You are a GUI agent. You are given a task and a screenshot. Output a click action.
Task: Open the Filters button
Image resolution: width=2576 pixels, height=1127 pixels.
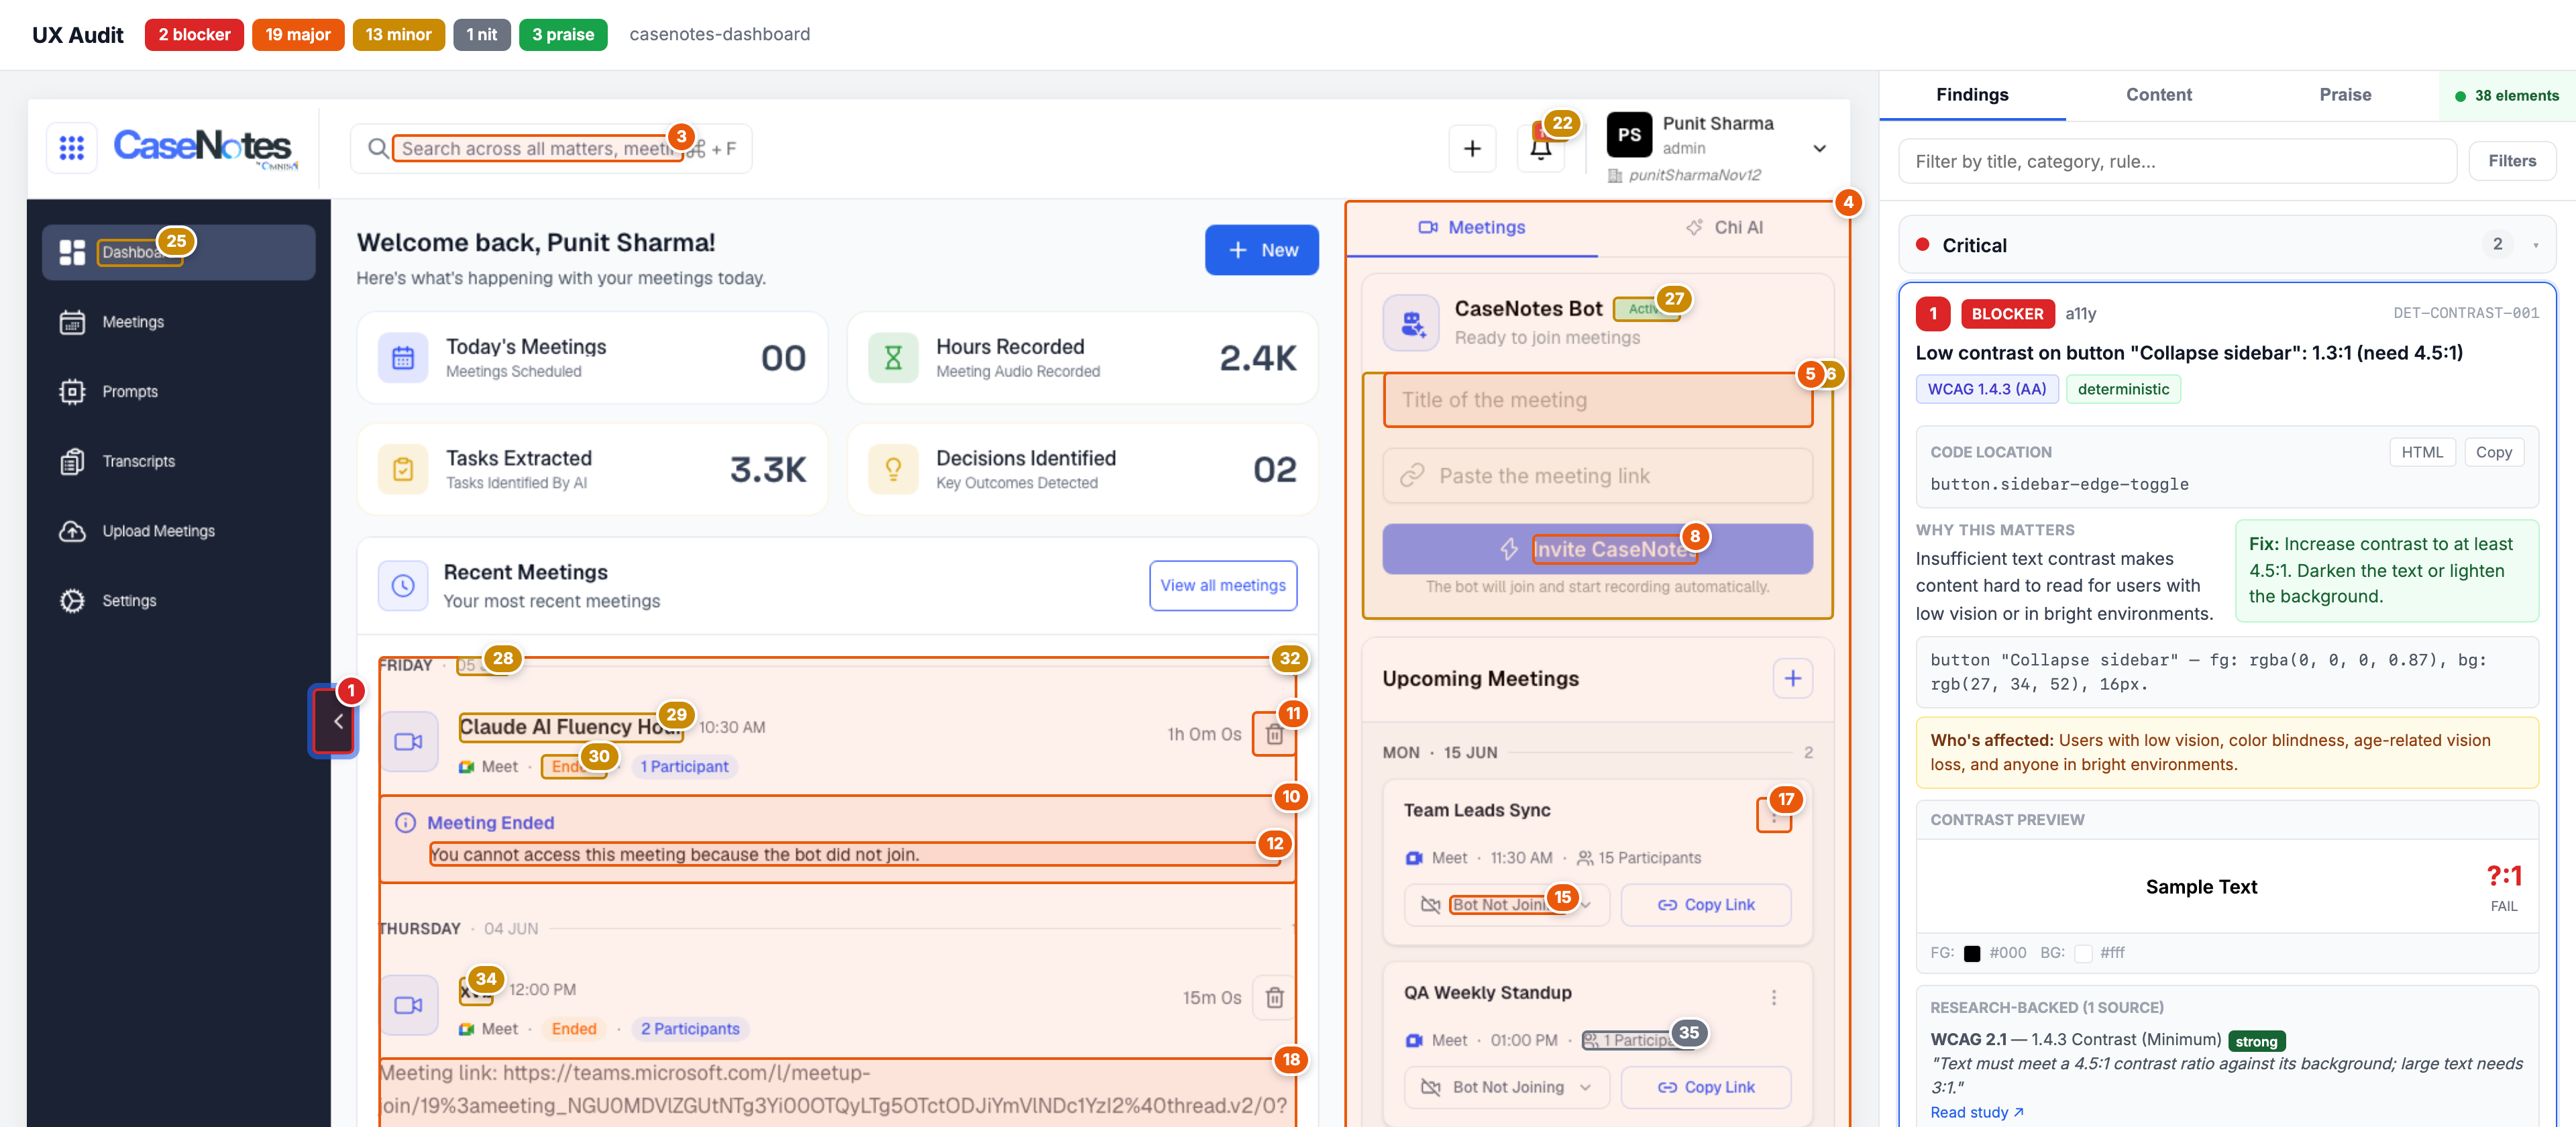(x=2511, y=161)
